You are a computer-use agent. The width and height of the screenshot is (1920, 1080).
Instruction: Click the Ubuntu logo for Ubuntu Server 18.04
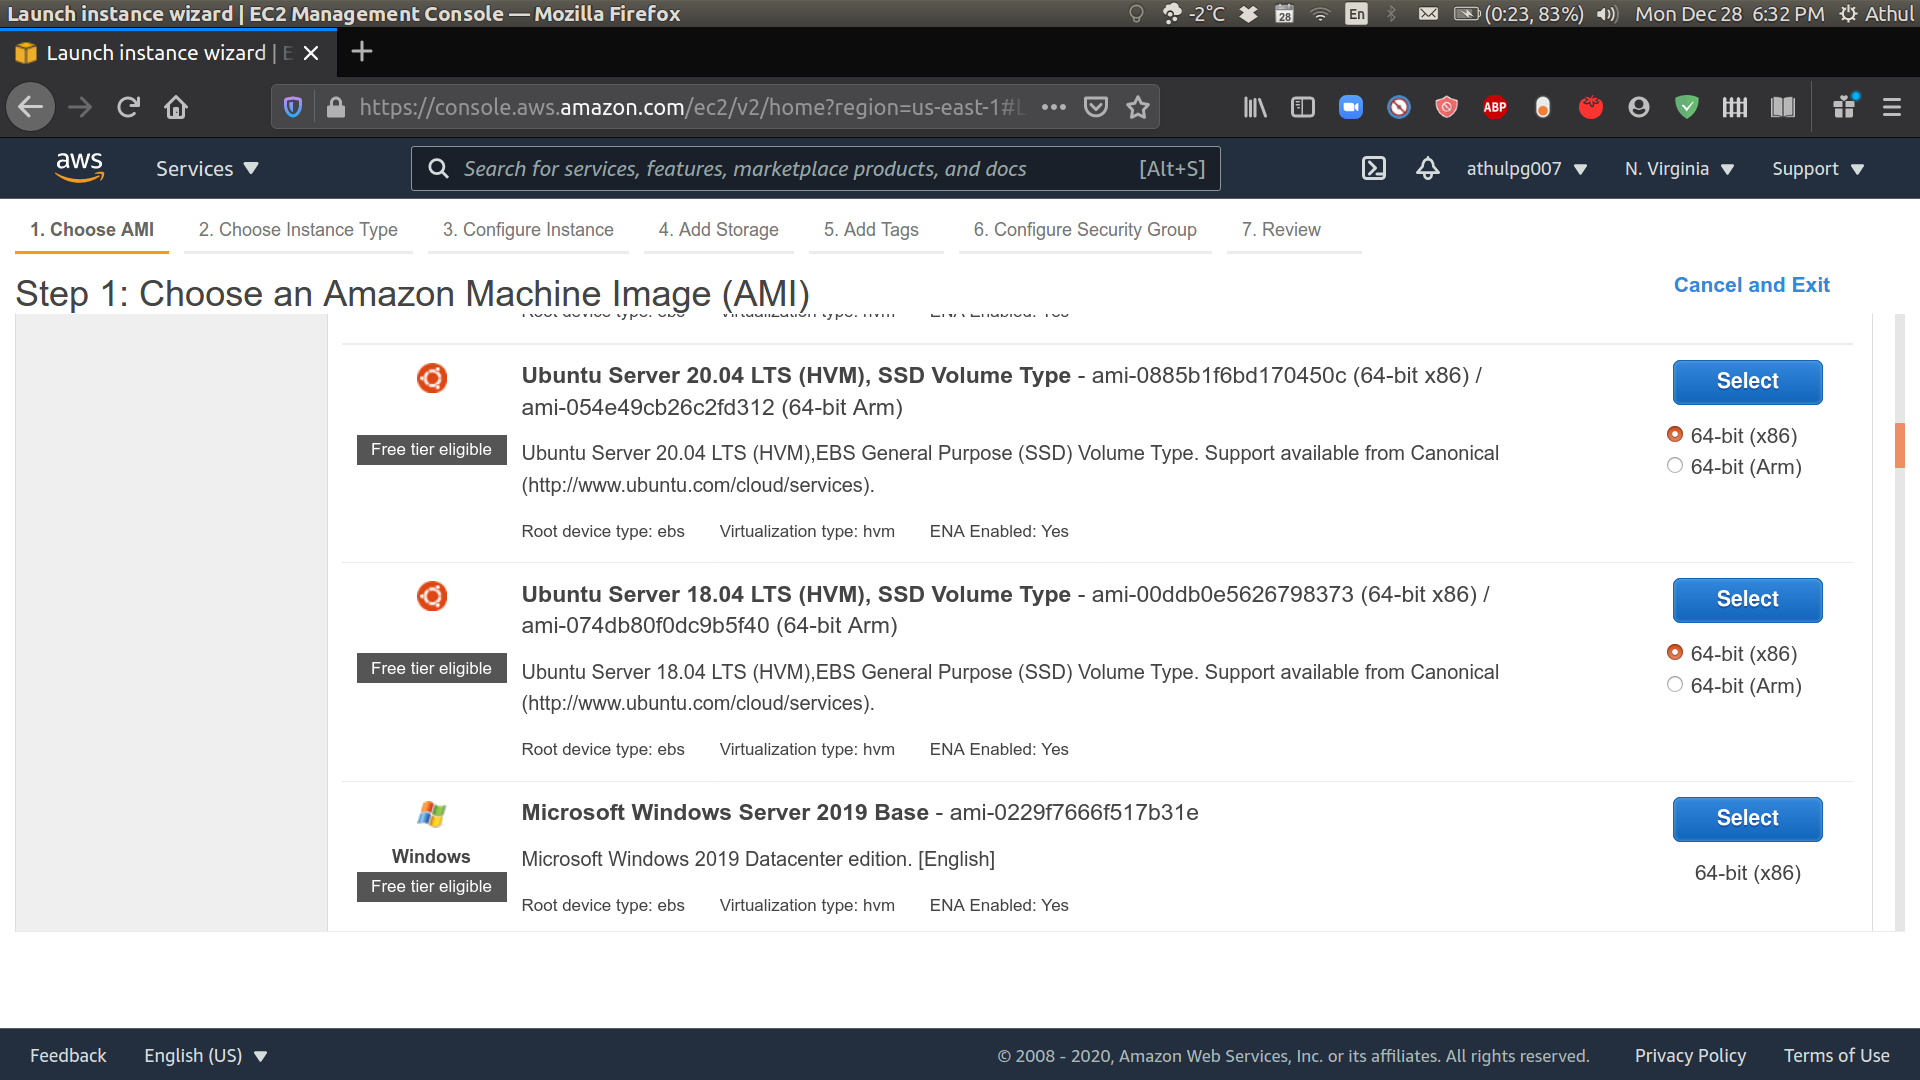coord(432,596)
